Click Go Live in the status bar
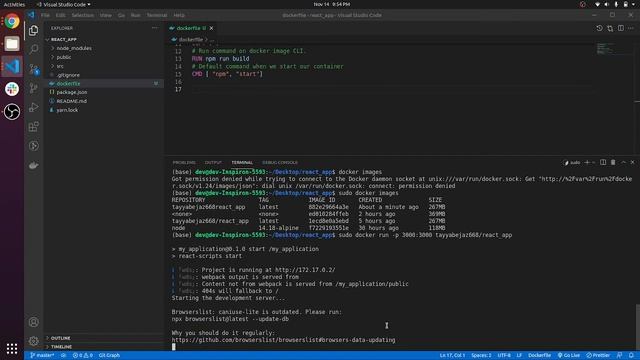This screenshot has width=640, height=360. (x=569, y=356)
